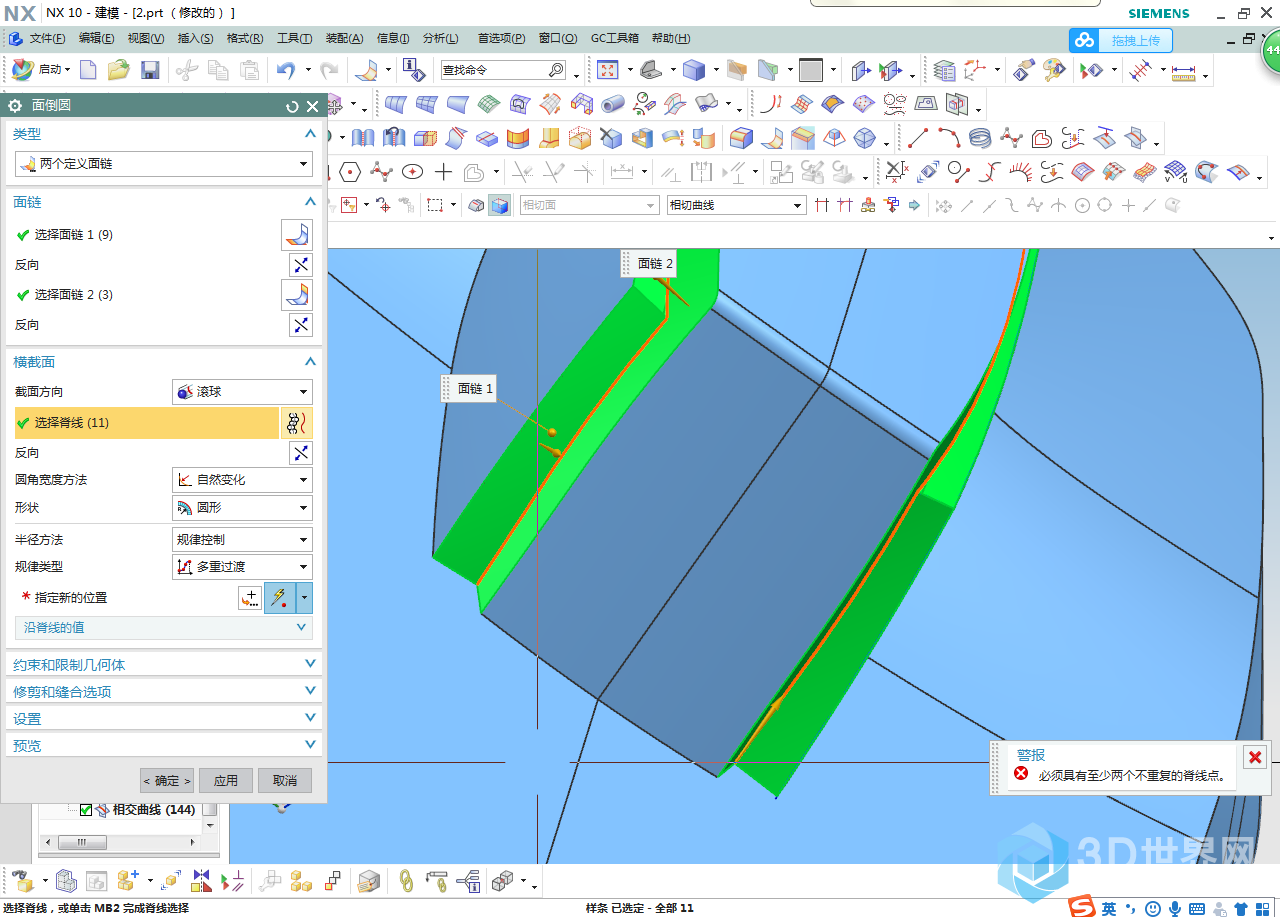The height and width of the screenshot is (917, 1280).
Task: Reverse the spine direction icon
Action: point(300,453)
